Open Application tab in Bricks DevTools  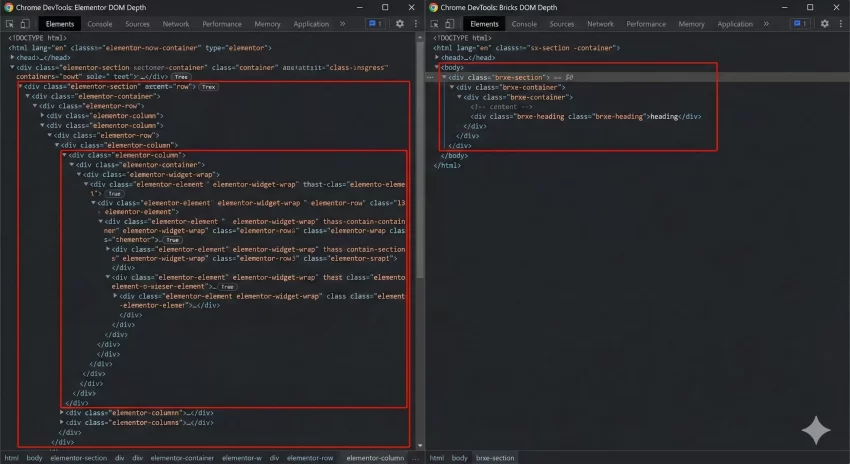point(735,24)
